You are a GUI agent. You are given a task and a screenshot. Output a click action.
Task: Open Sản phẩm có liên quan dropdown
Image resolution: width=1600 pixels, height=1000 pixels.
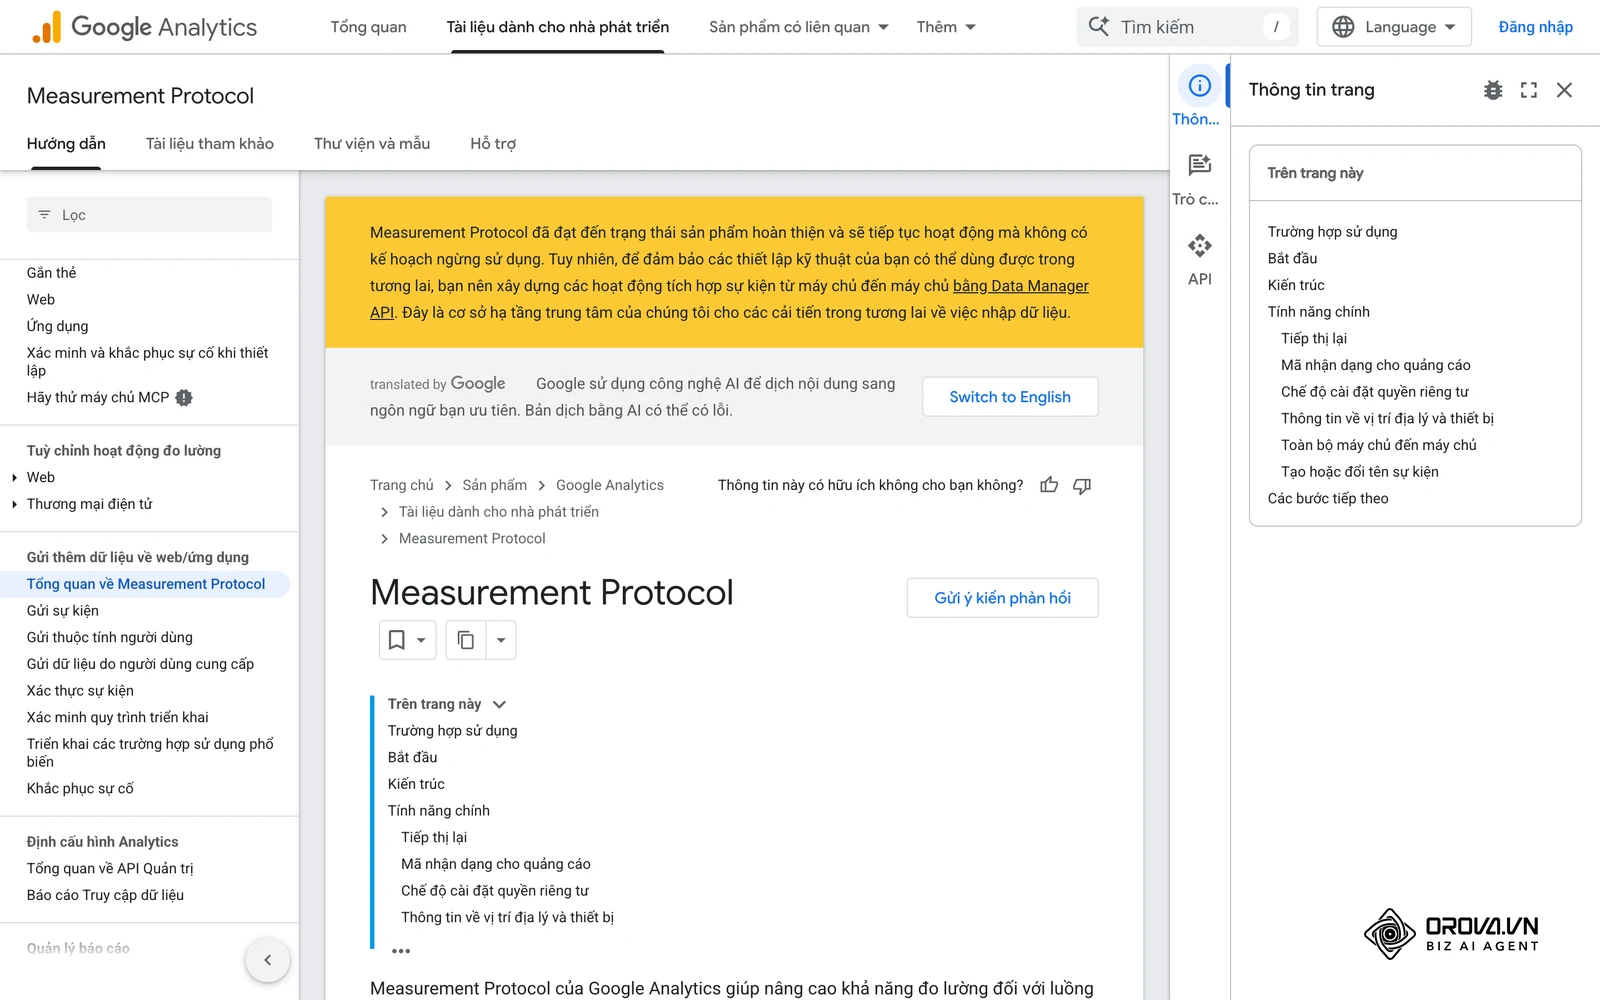point(799,27)
